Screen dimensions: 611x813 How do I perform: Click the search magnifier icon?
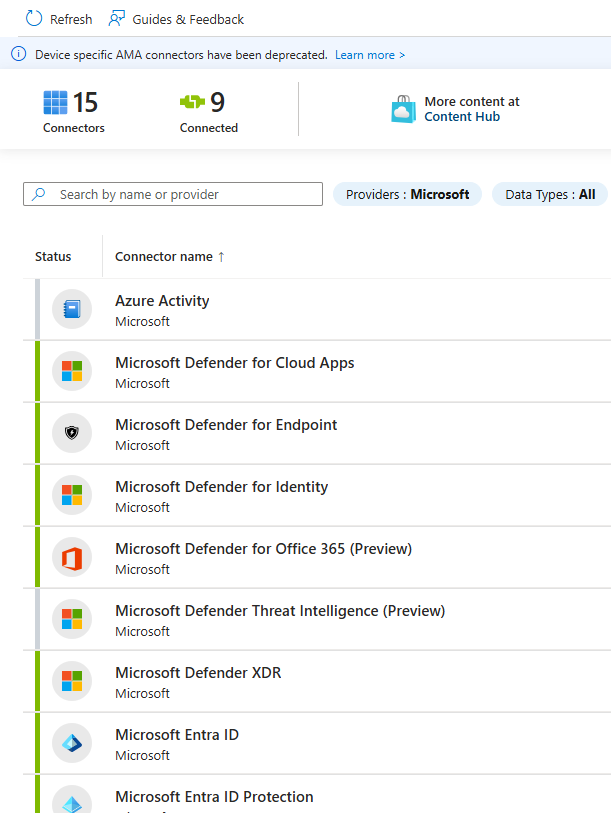tap(38, 194)
